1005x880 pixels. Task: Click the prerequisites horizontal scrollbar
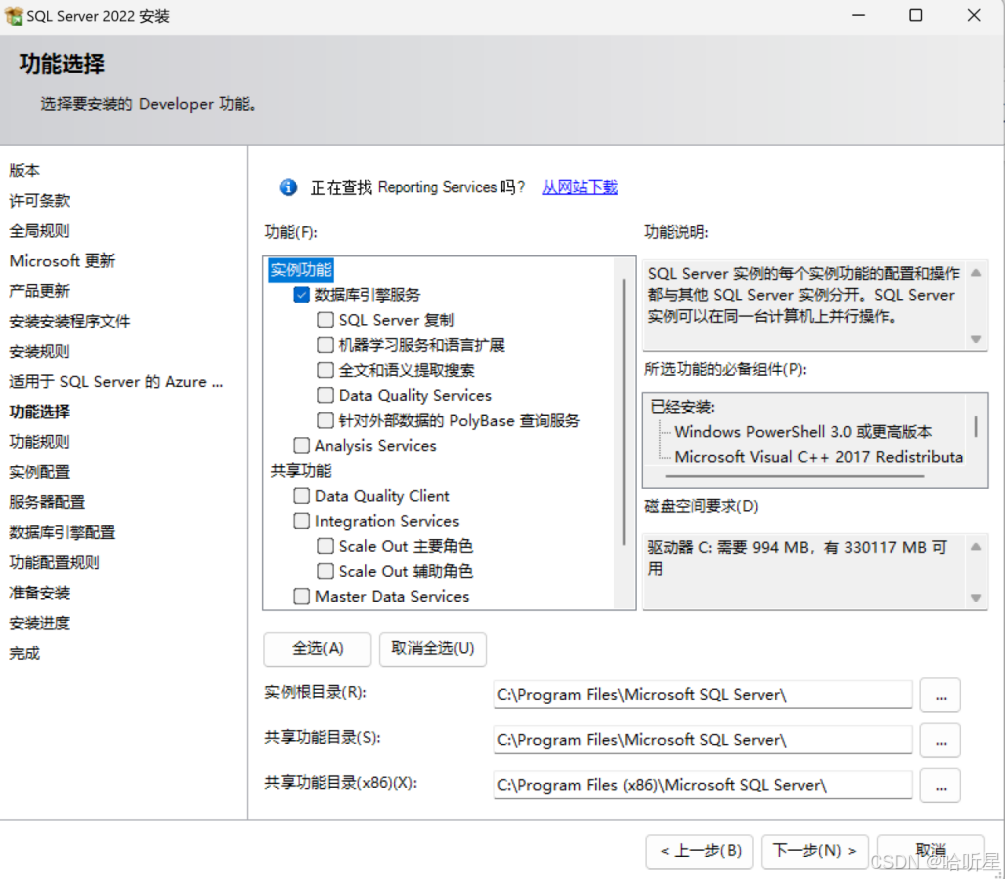795,476
